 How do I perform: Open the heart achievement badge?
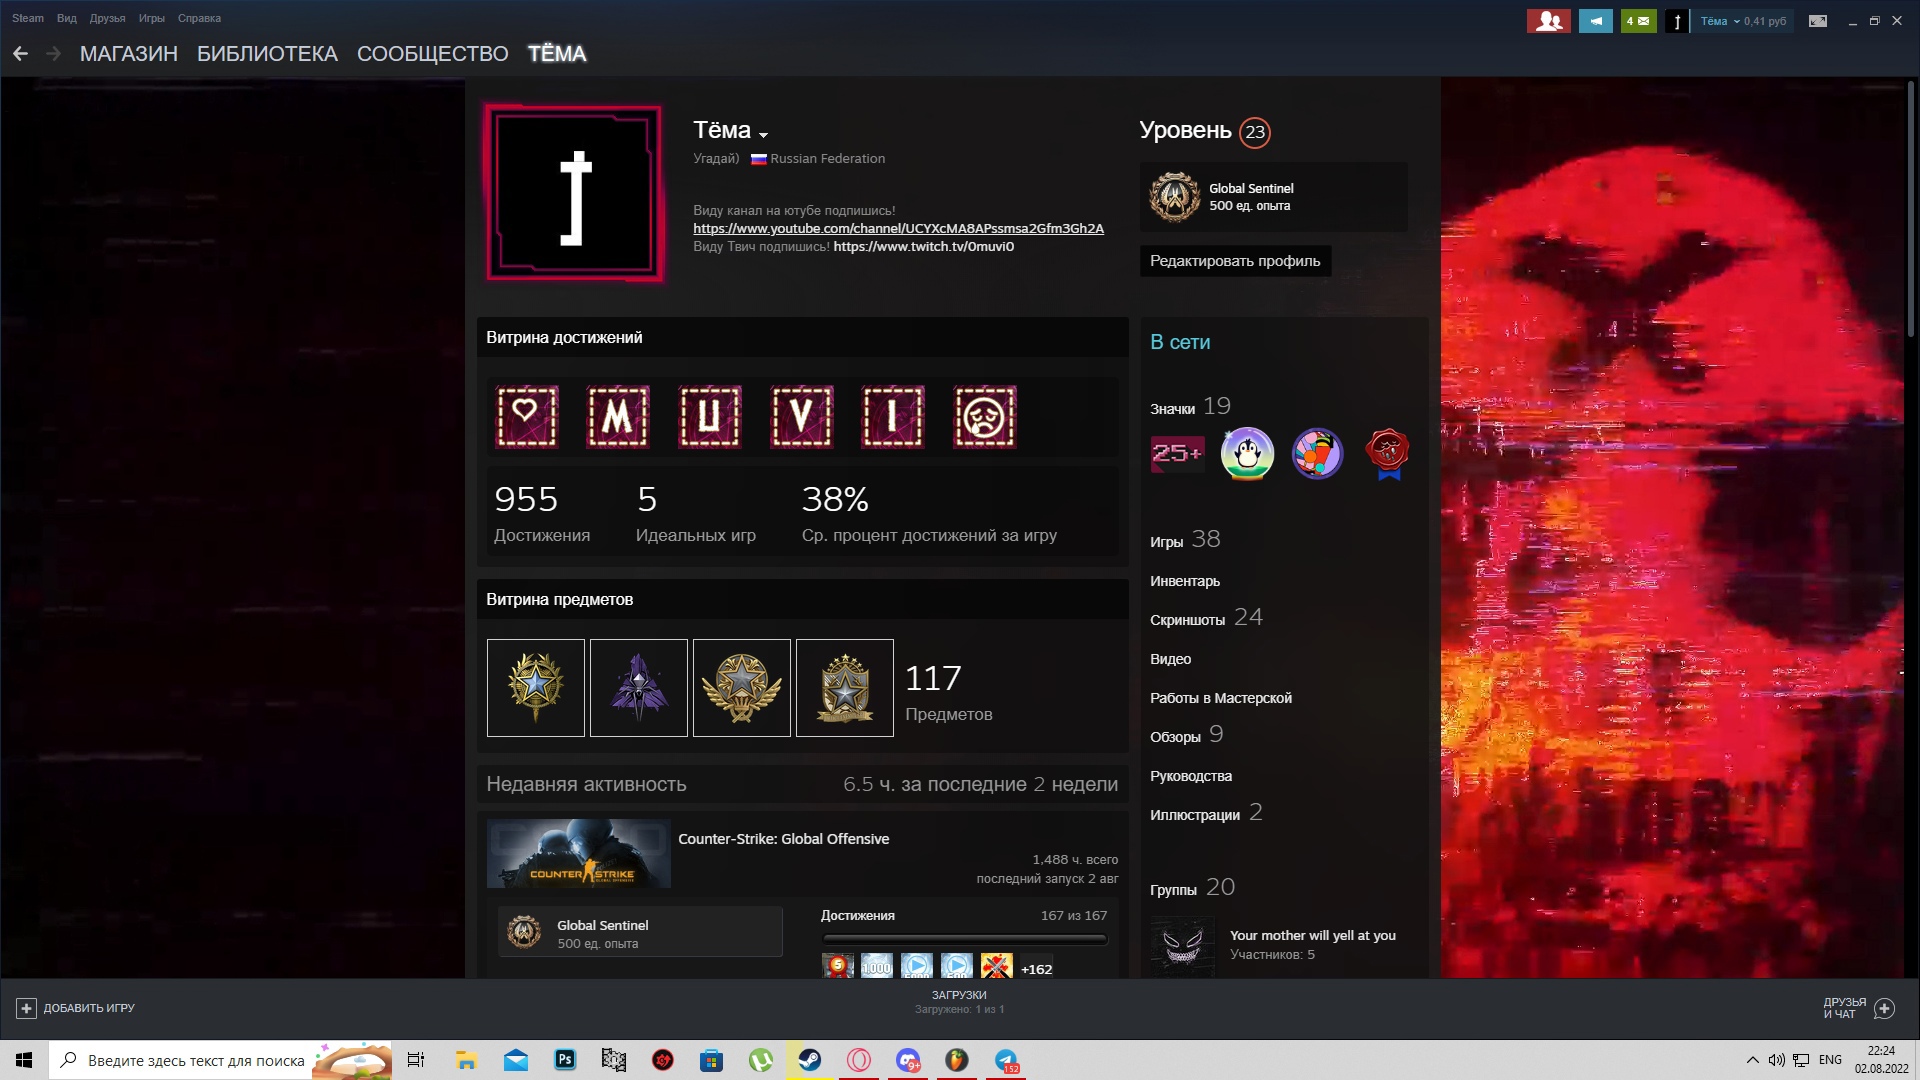[527, 417]
